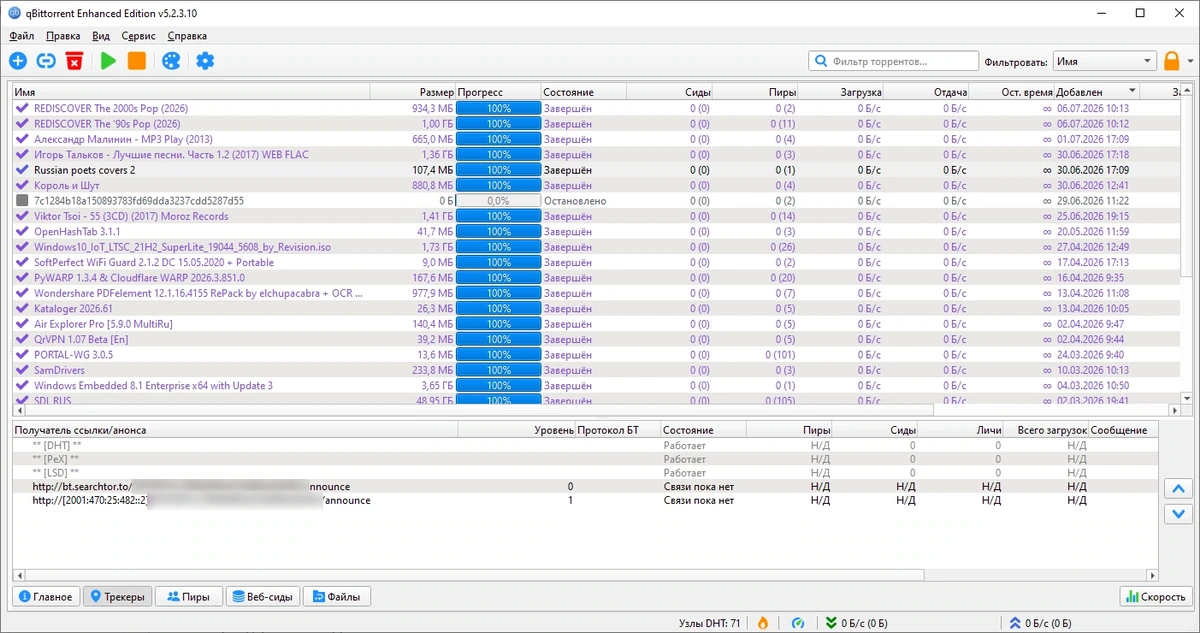Click the checkmark icon beside Король и Шут

point(22,185)
